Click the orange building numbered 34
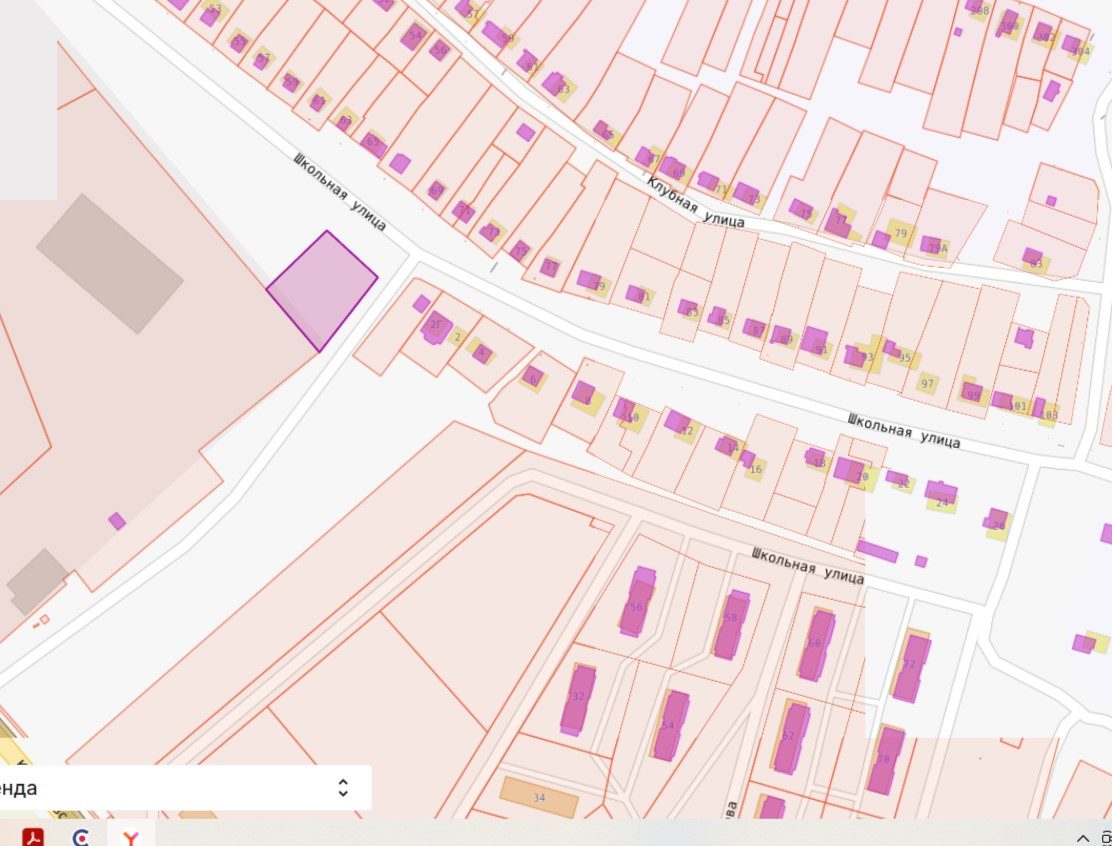The height and width of the screenshot is (846, 1112). (x=539, y=798)
